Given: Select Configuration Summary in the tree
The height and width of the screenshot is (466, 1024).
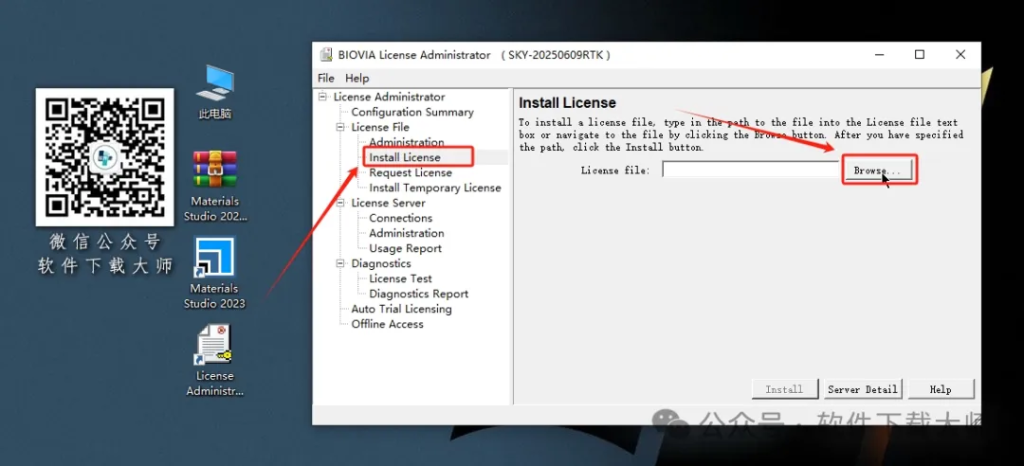Looking at the screenshot, I should 412,112.
